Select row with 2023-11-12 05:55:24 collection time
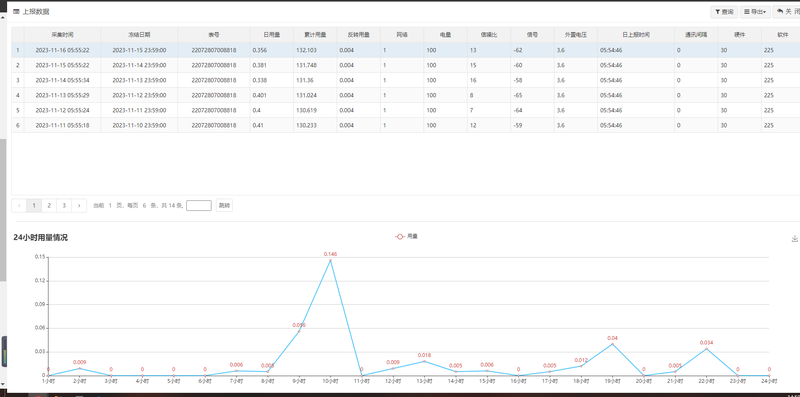This screenshot has width=800, height=397. [406, 110]
